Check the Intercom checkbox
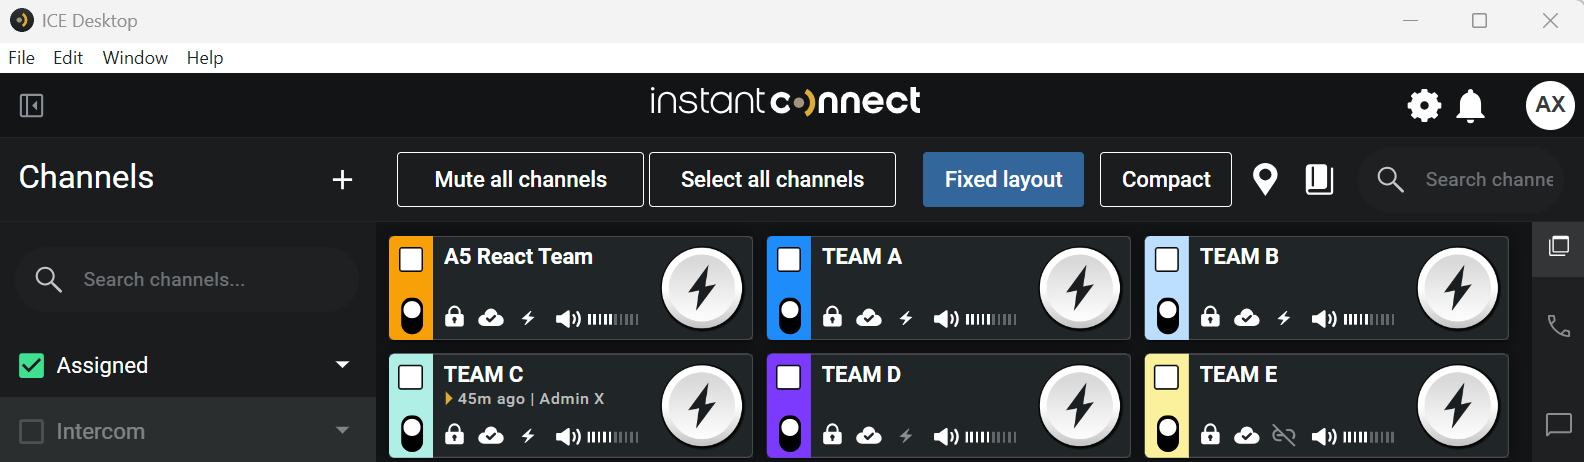Image resolution: width=1584 pixels, height=462 pixels. (x=32, y=432)
